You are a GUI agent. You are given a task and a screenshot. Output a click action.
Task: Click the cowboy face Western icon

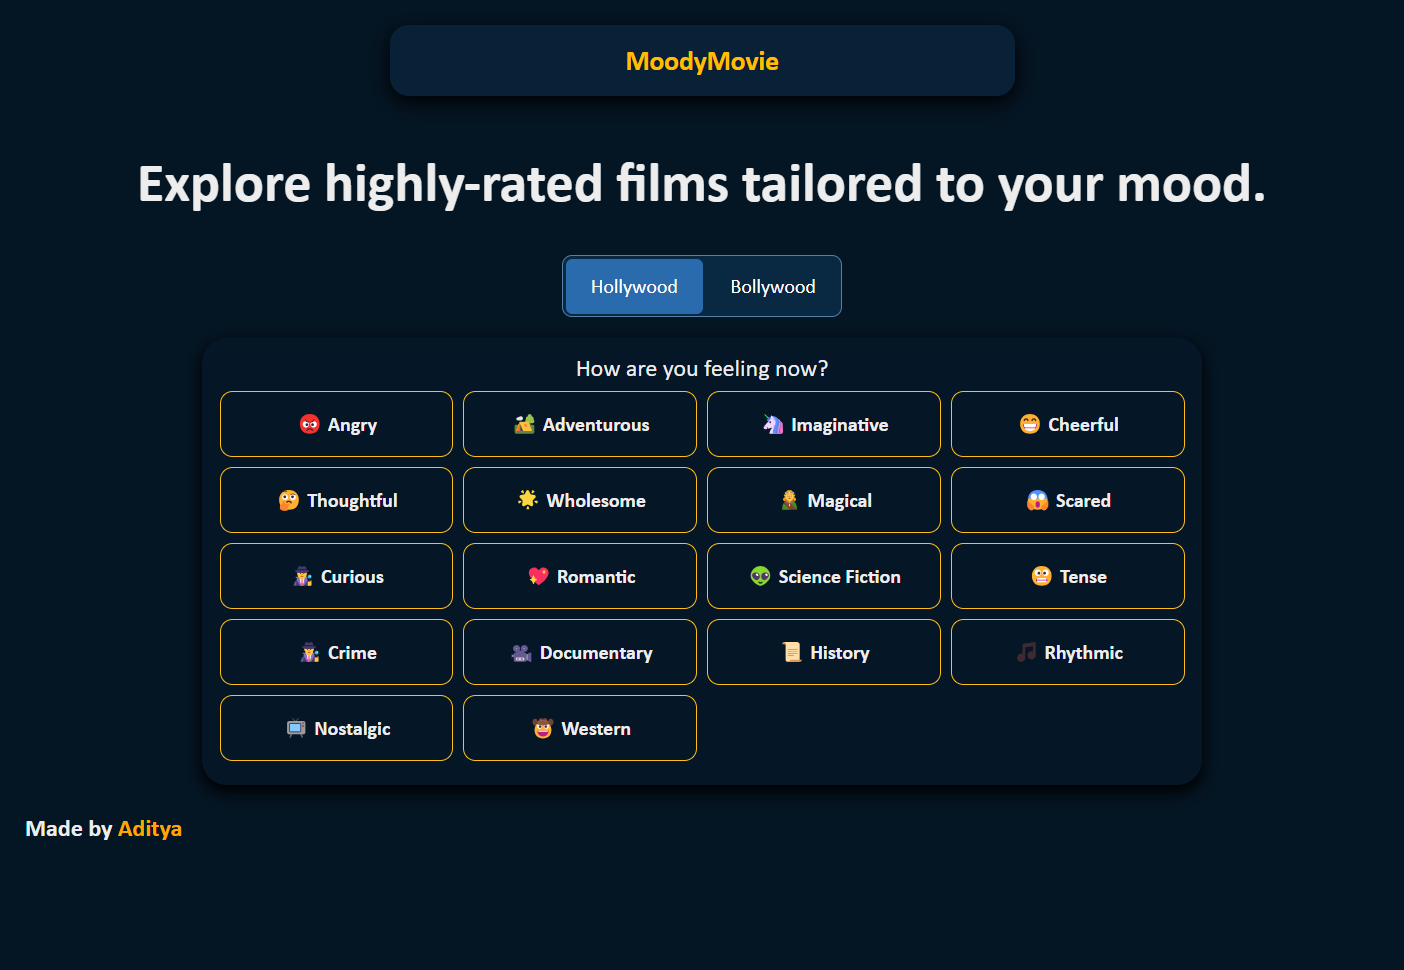pyautogui.click(x=543, y=729)
